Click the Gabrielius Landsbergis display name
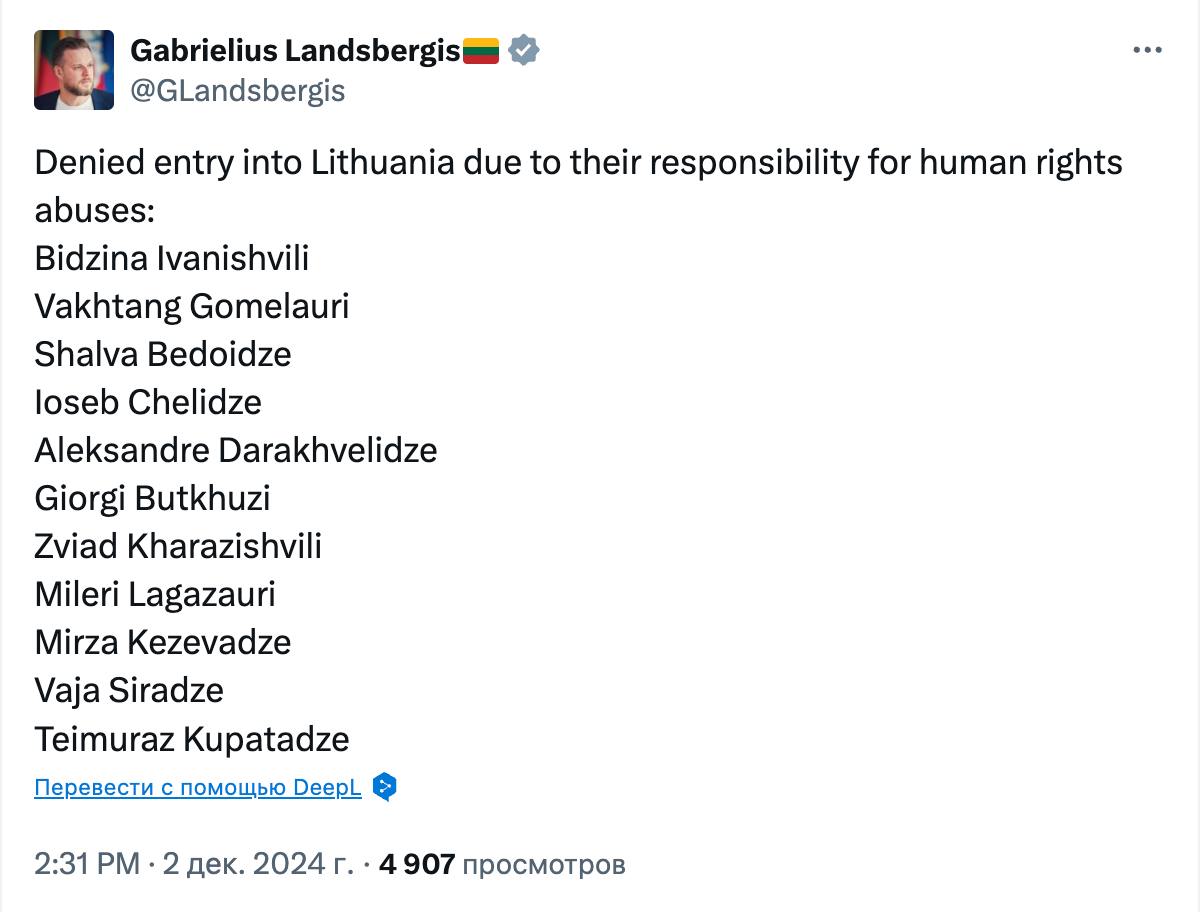 [296, 50]
